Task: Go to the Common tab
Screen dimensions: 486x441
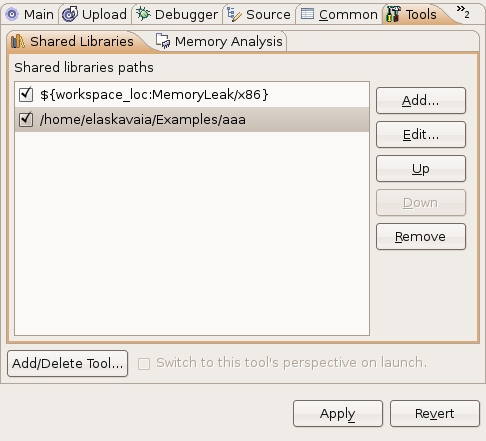Action: tap(339, 14)
